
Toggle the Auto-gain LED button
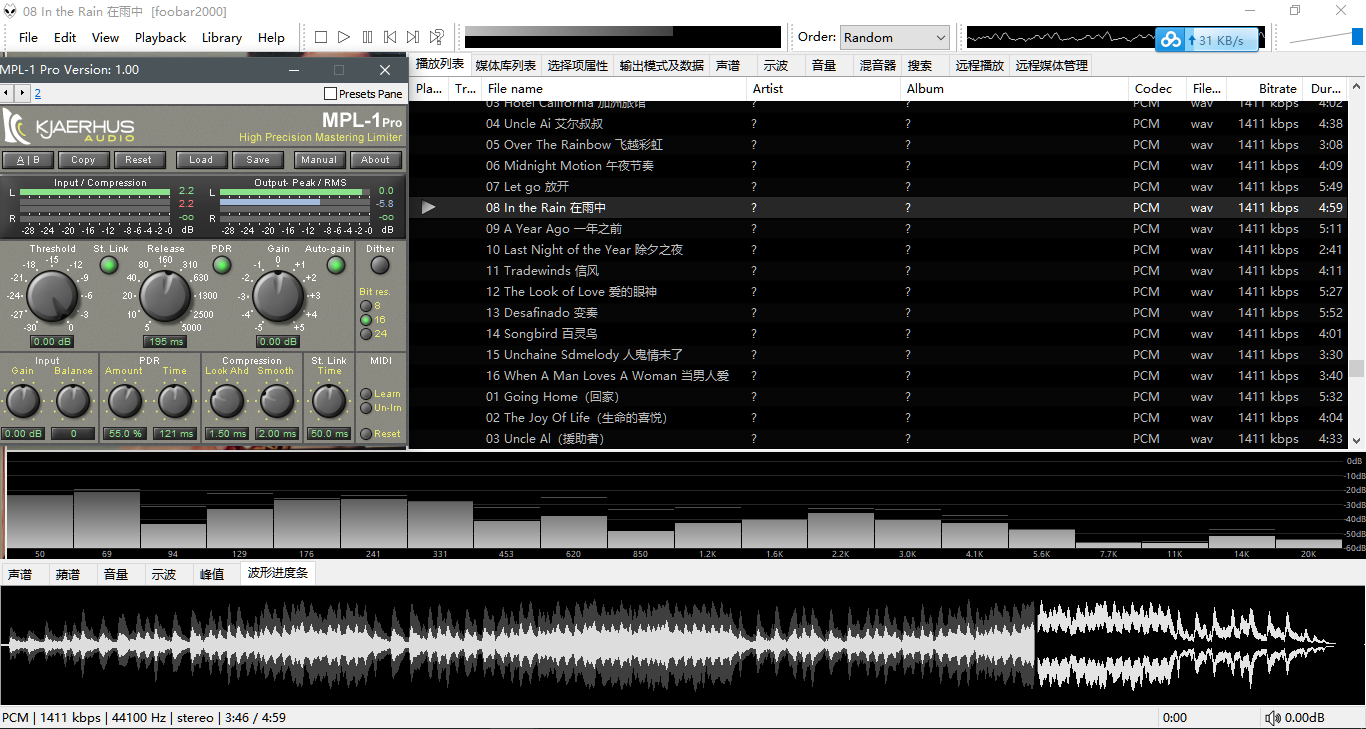point(337,265)
